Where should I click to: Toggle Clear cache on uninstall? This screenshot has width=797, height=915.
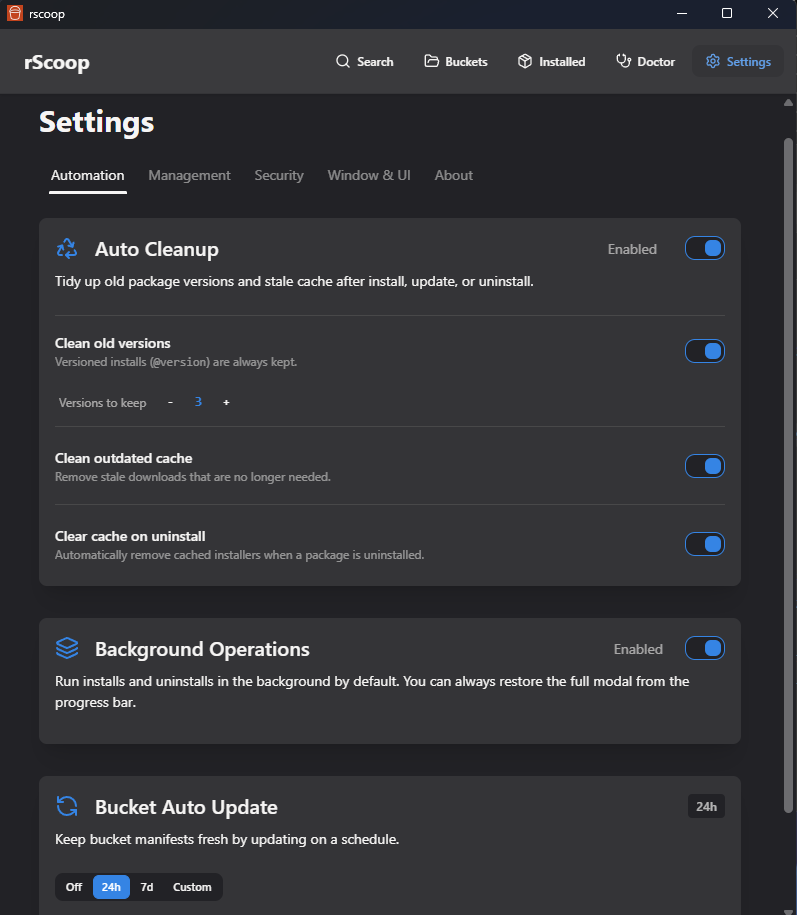705,544
